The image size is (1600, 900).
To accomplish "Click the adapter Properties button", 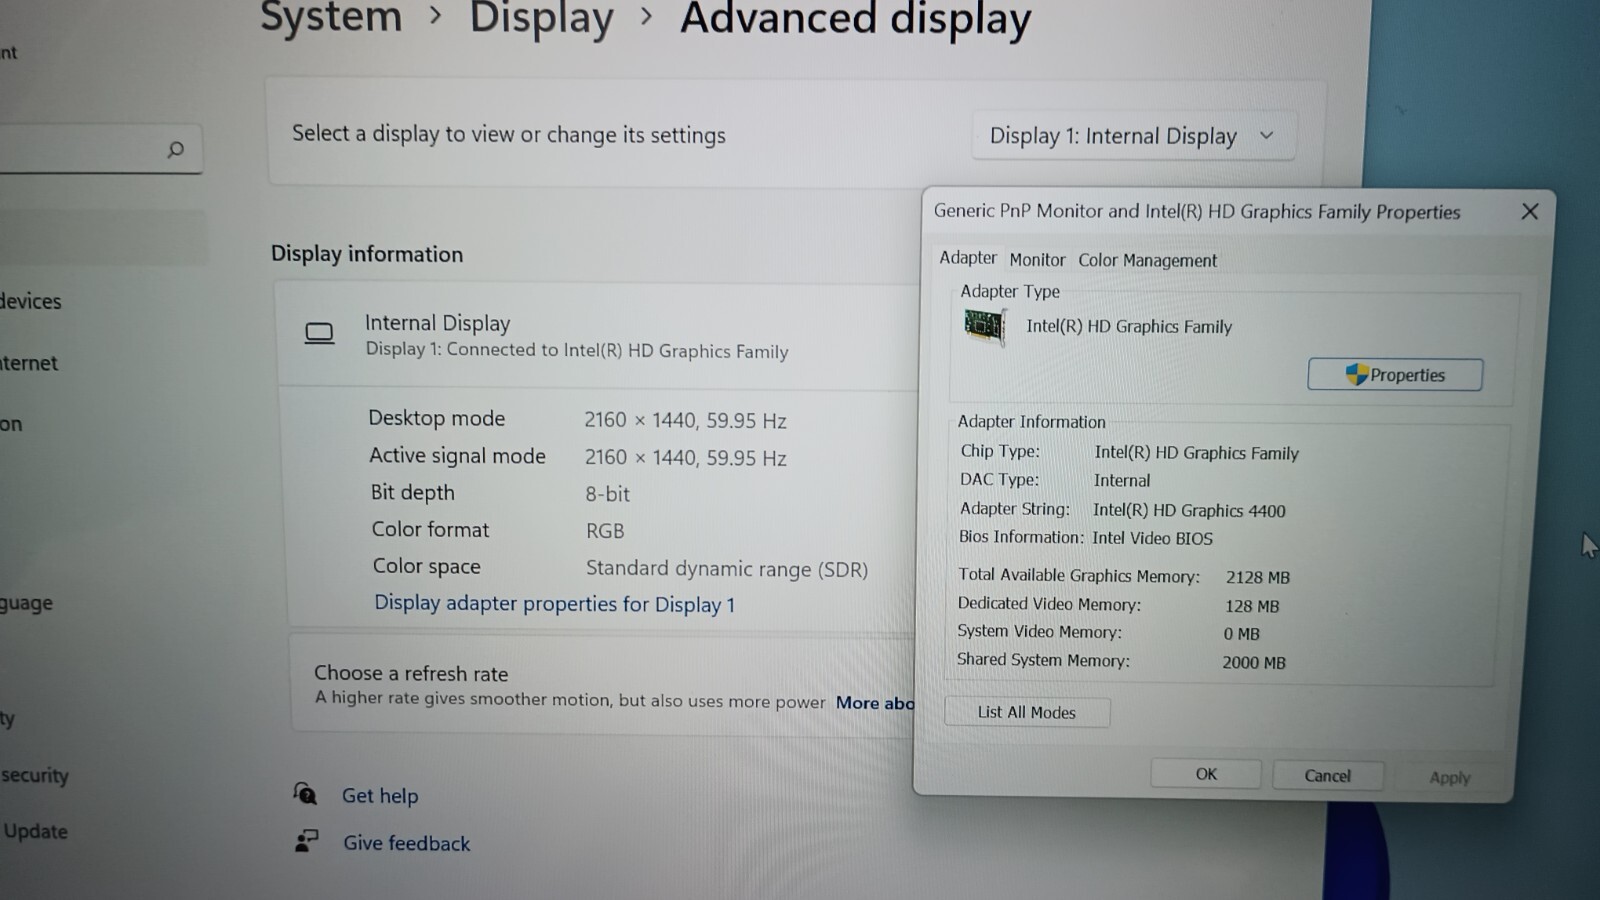I will click(1395, 375).
